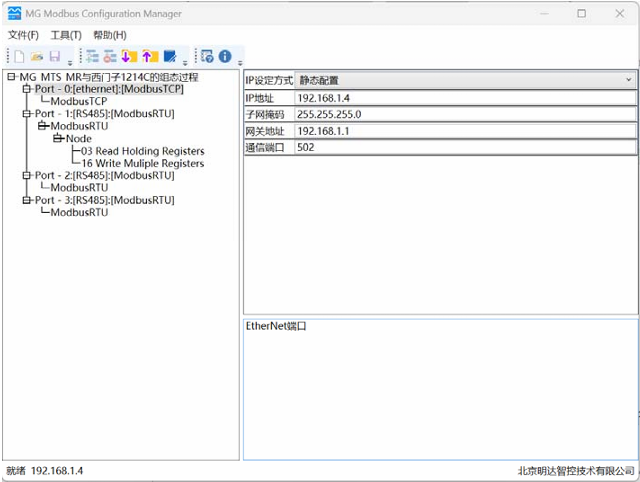Open the 文件(F) menu
The image size is (640, 482).
click(23, 35)
